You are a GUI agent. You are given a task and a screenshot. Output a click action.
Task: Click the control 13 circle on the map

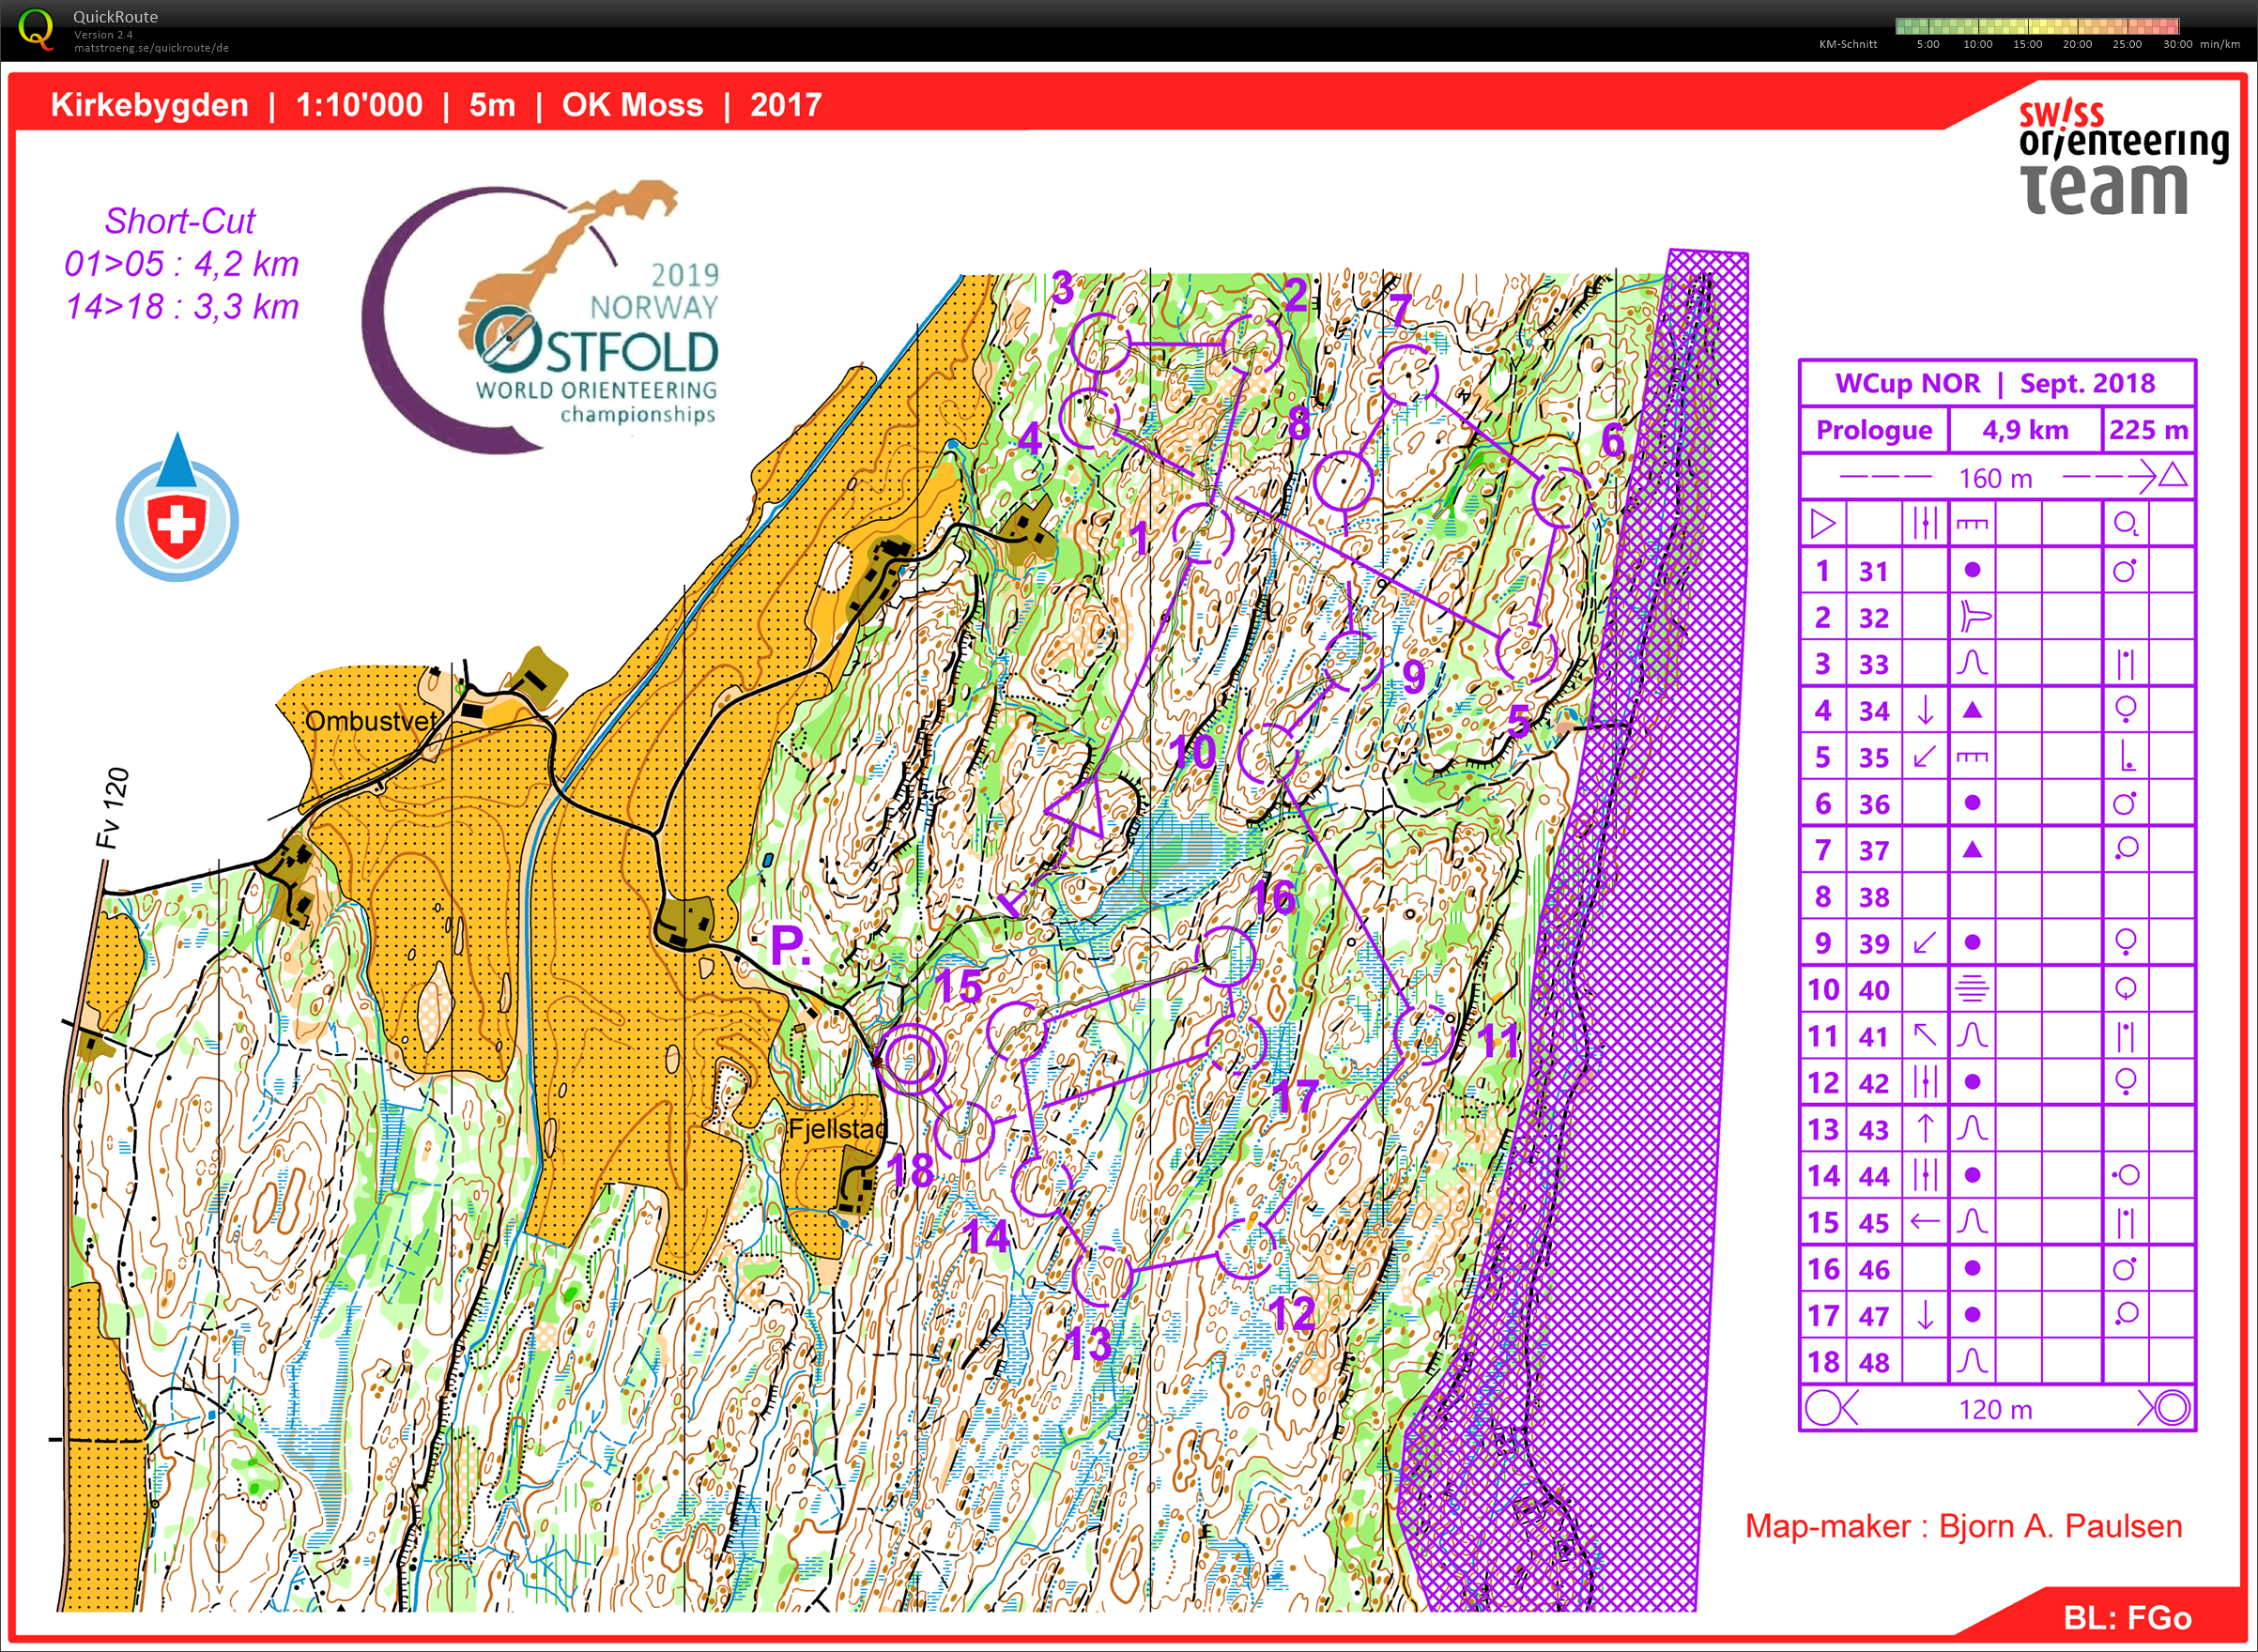1102,1275
